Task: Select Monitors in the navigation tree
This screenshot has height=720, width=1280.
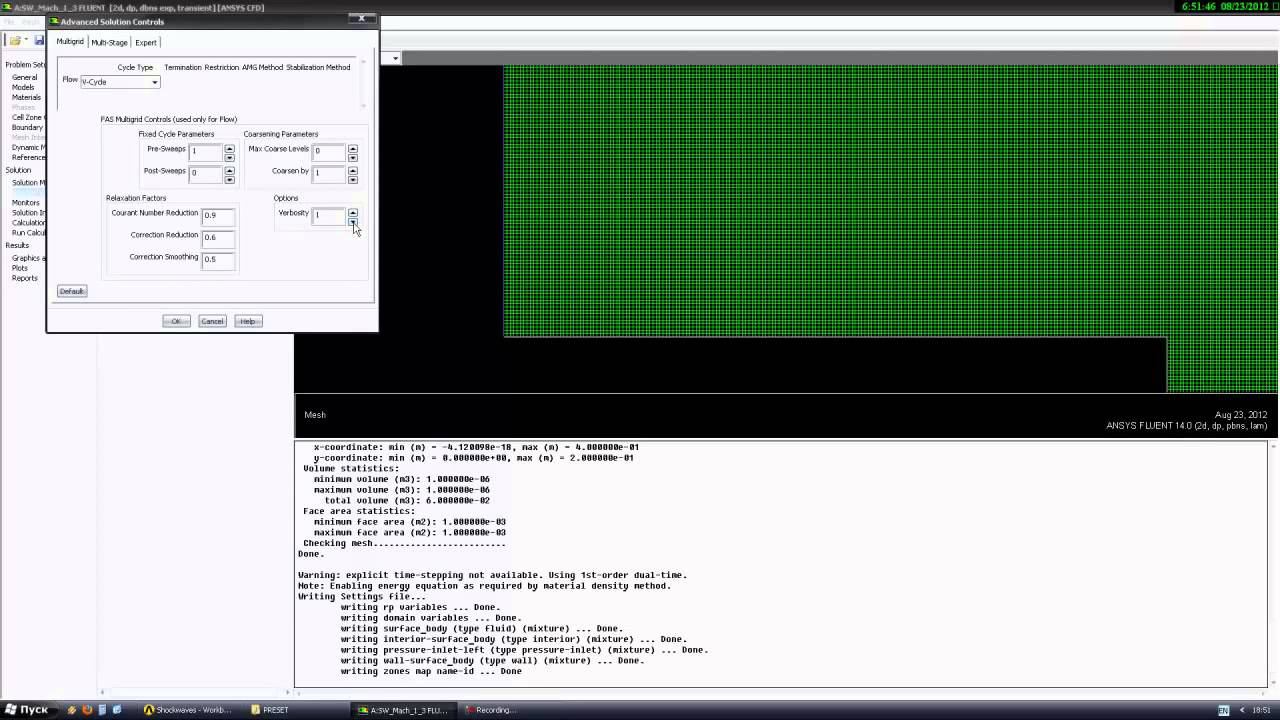Action: [26, 203]
